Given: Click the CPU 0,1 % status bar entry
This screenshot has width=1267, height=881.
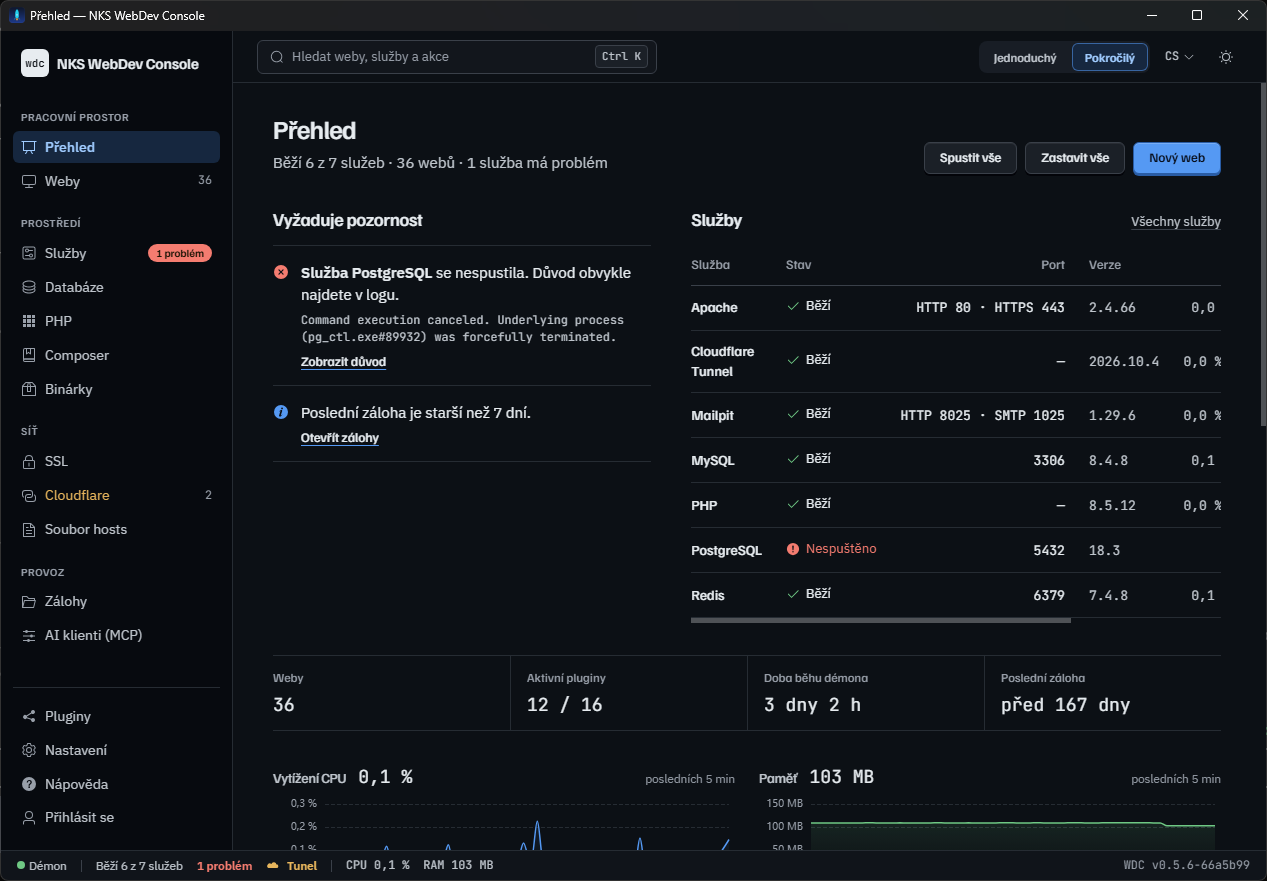Looking at the screenshot, I should pyautogui.click(x=378, y=866).
